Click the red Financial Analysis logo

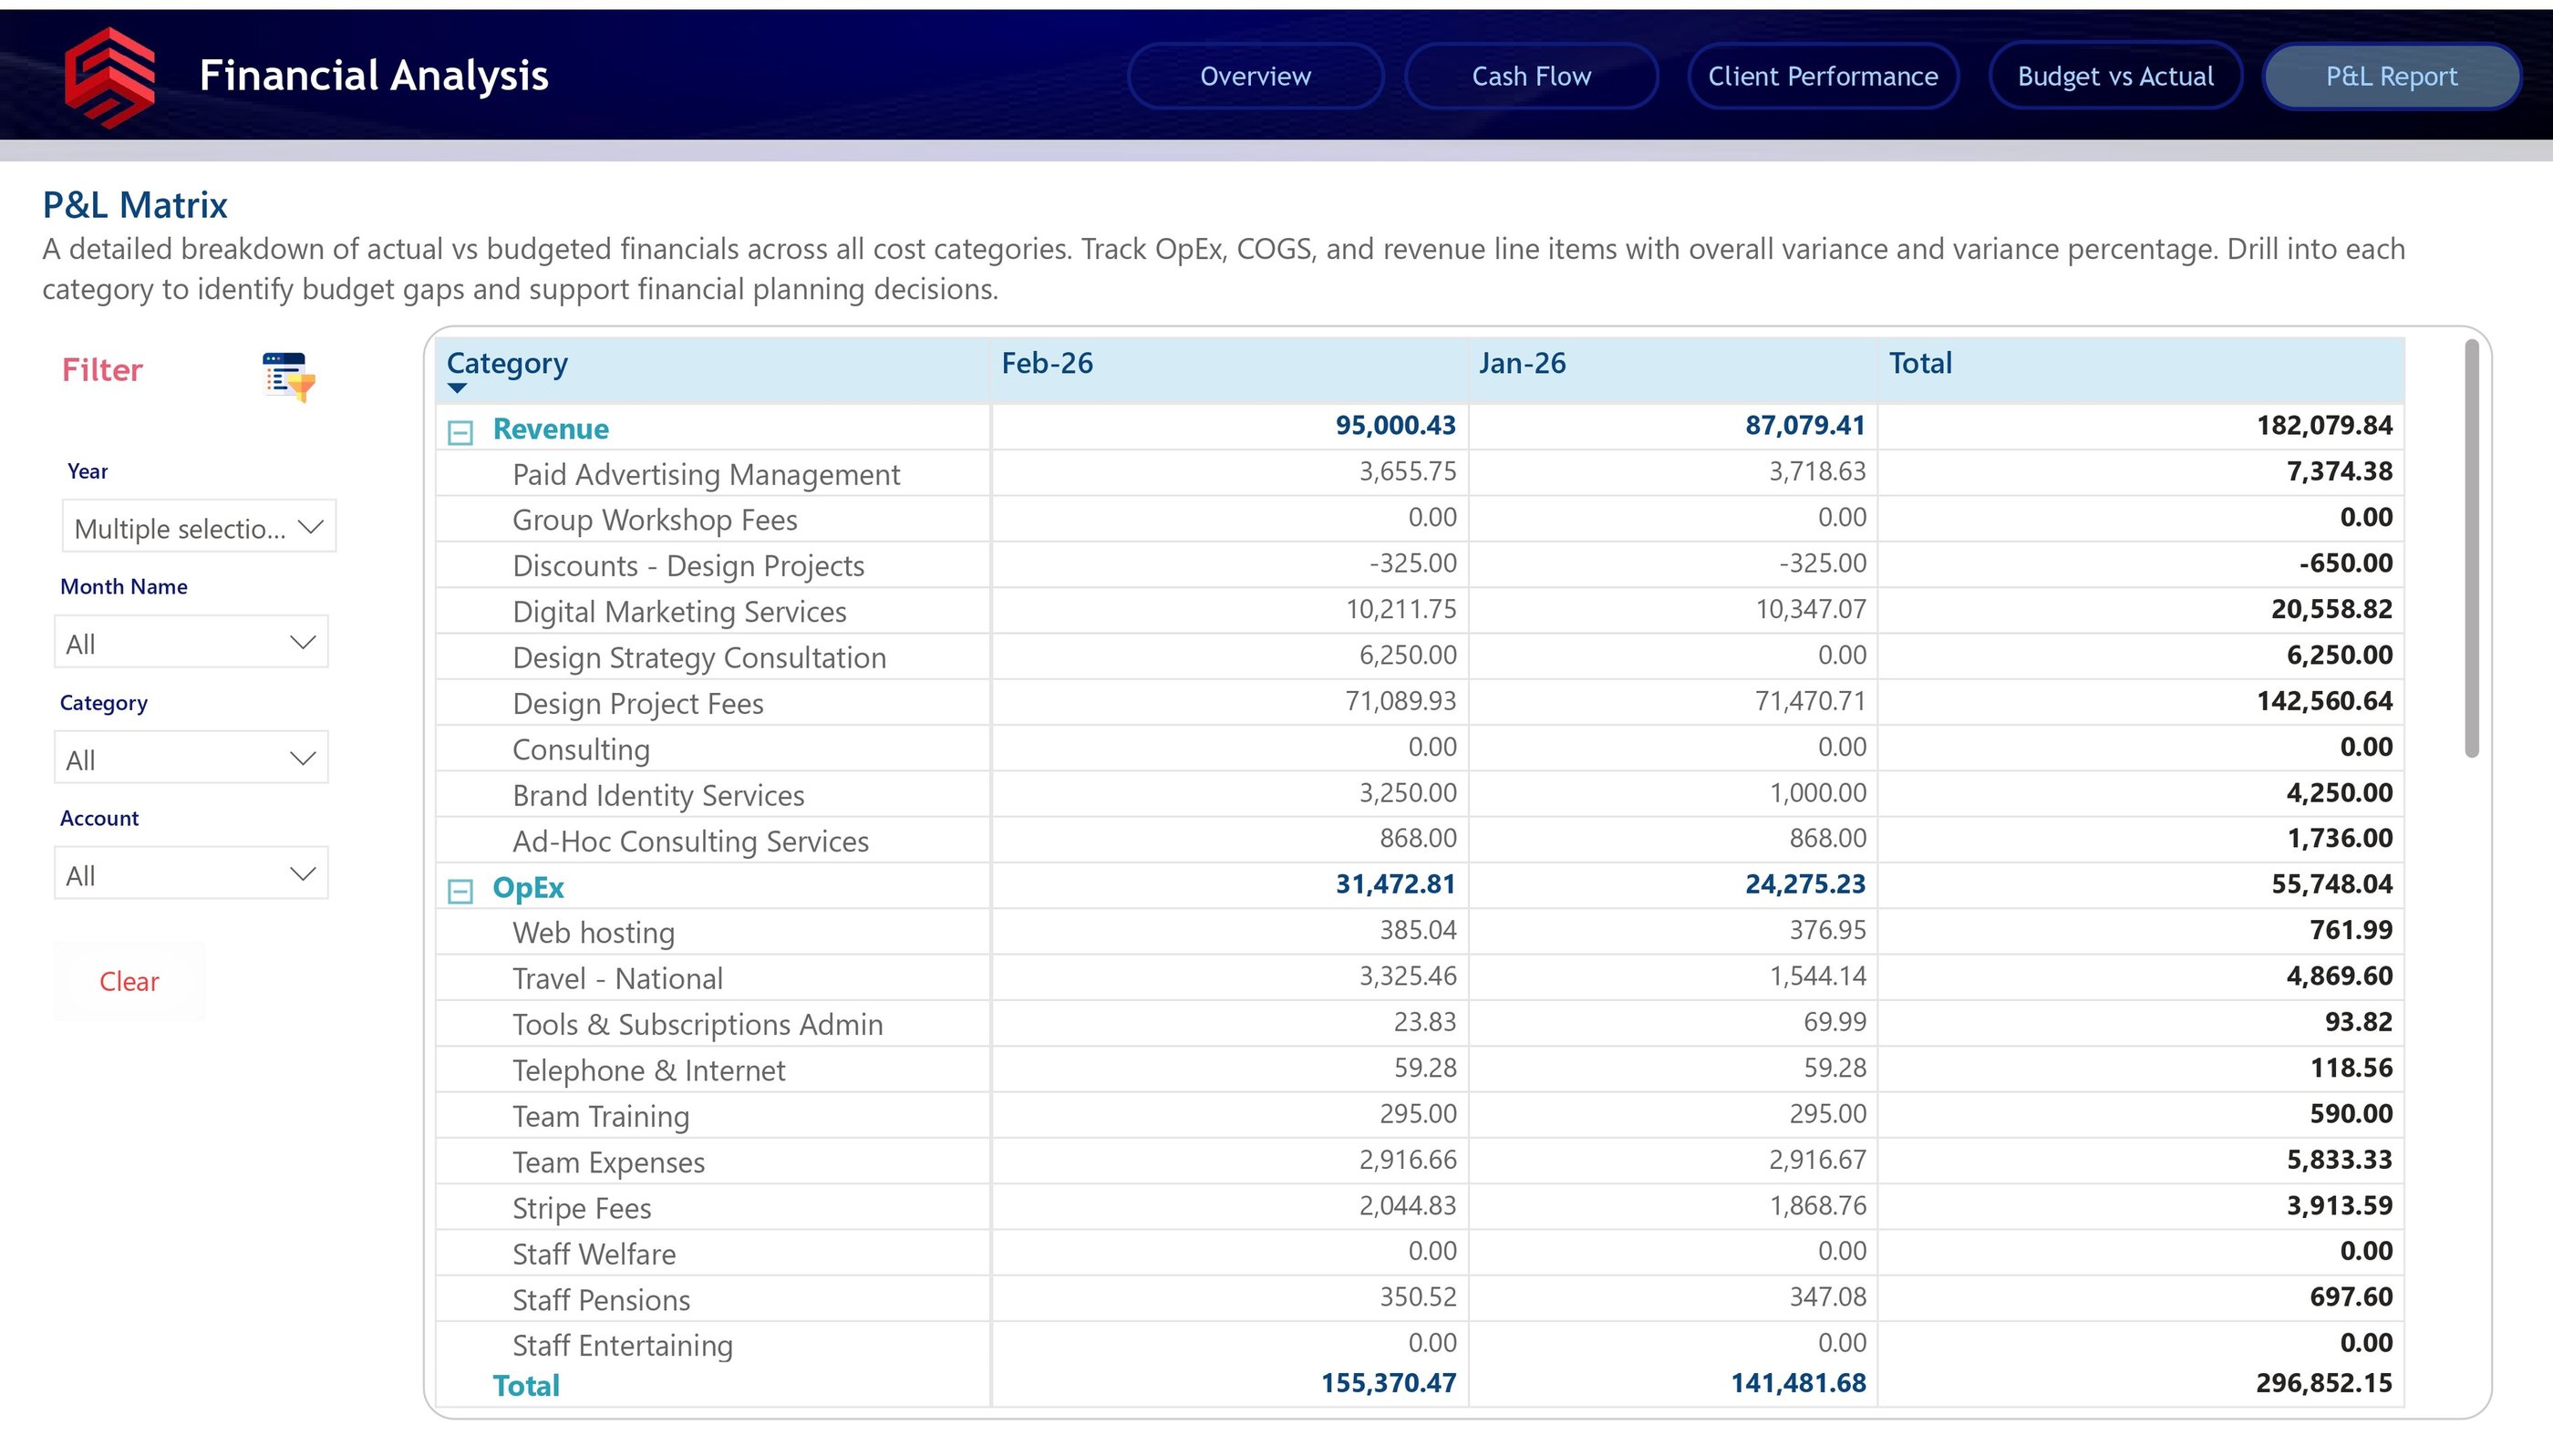(x=110, y=77)
